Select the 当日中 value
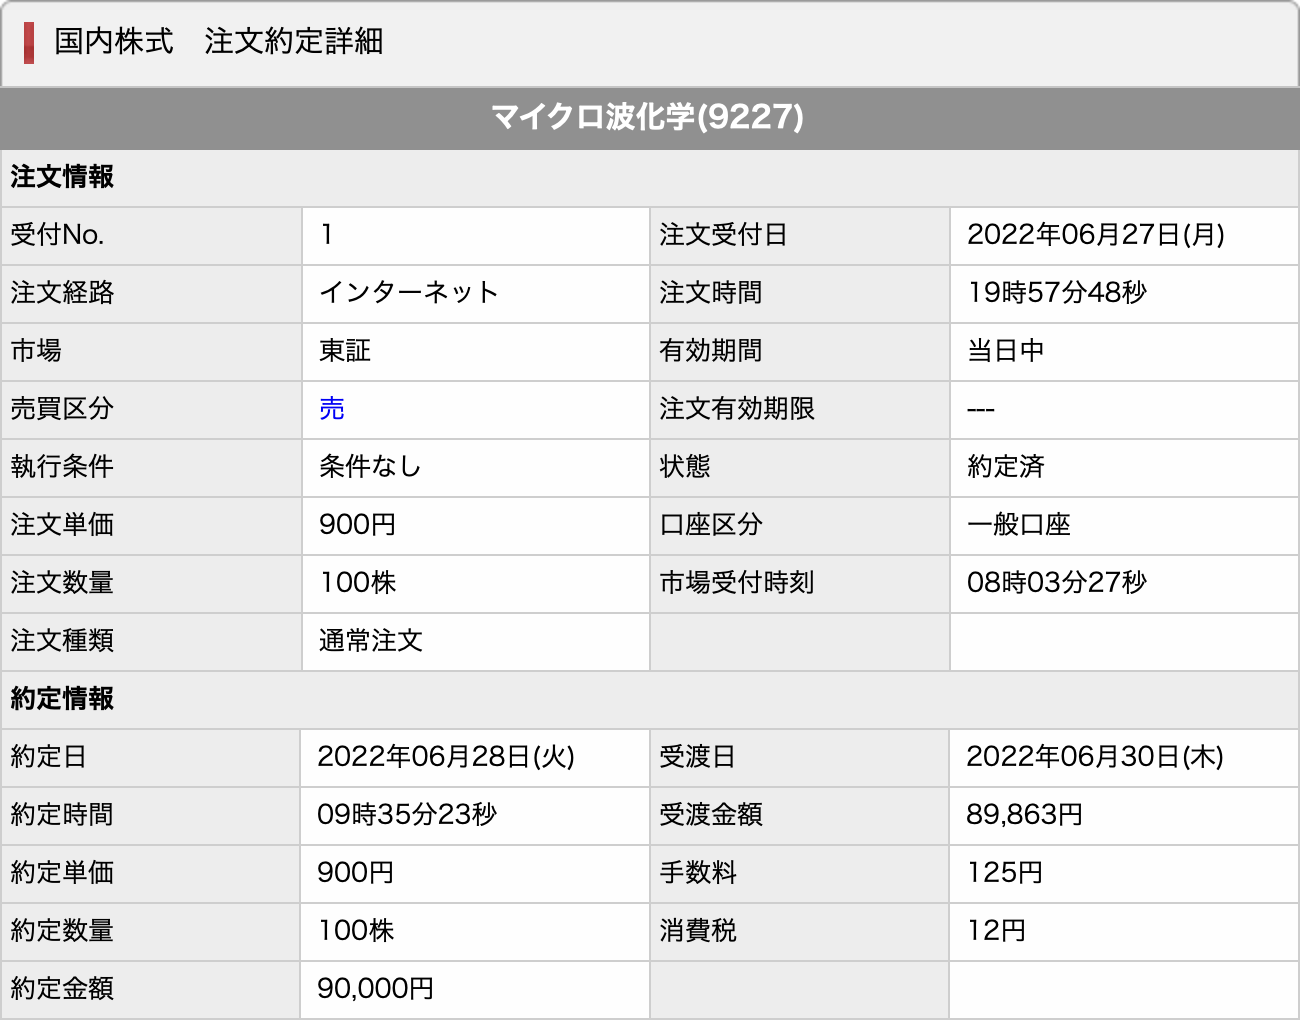The width and height of the screenshot is (1302, 1024). (x=1006, y=351)
